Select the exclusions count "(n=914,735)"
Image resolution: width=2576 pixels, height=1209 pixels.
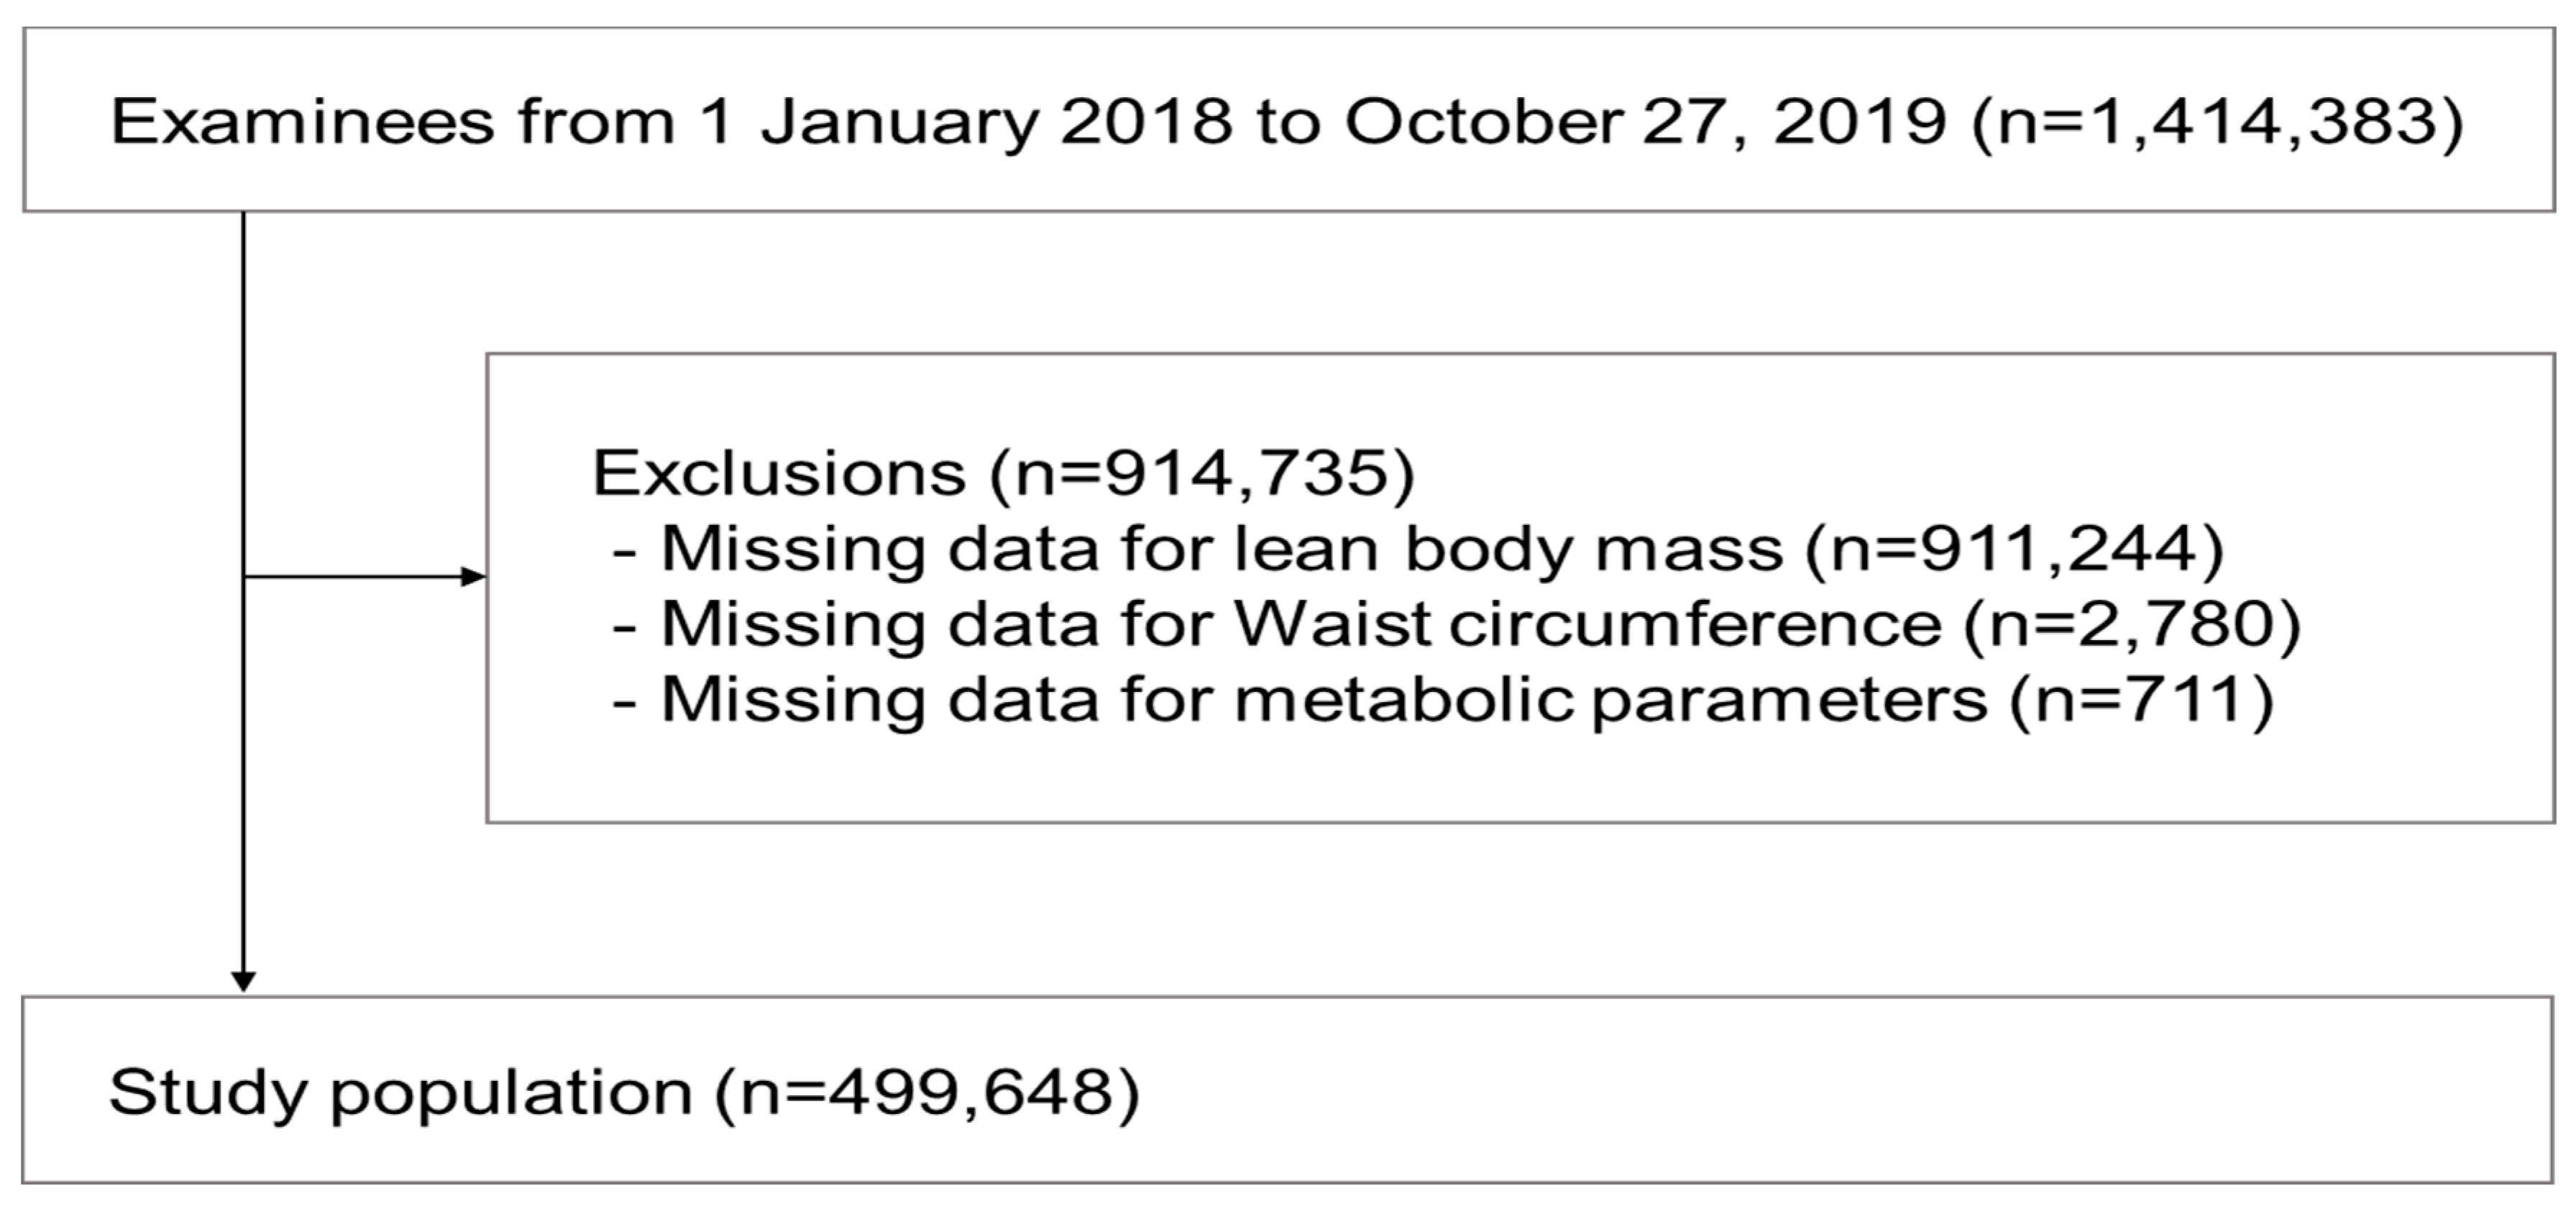tap(1201, 473)
